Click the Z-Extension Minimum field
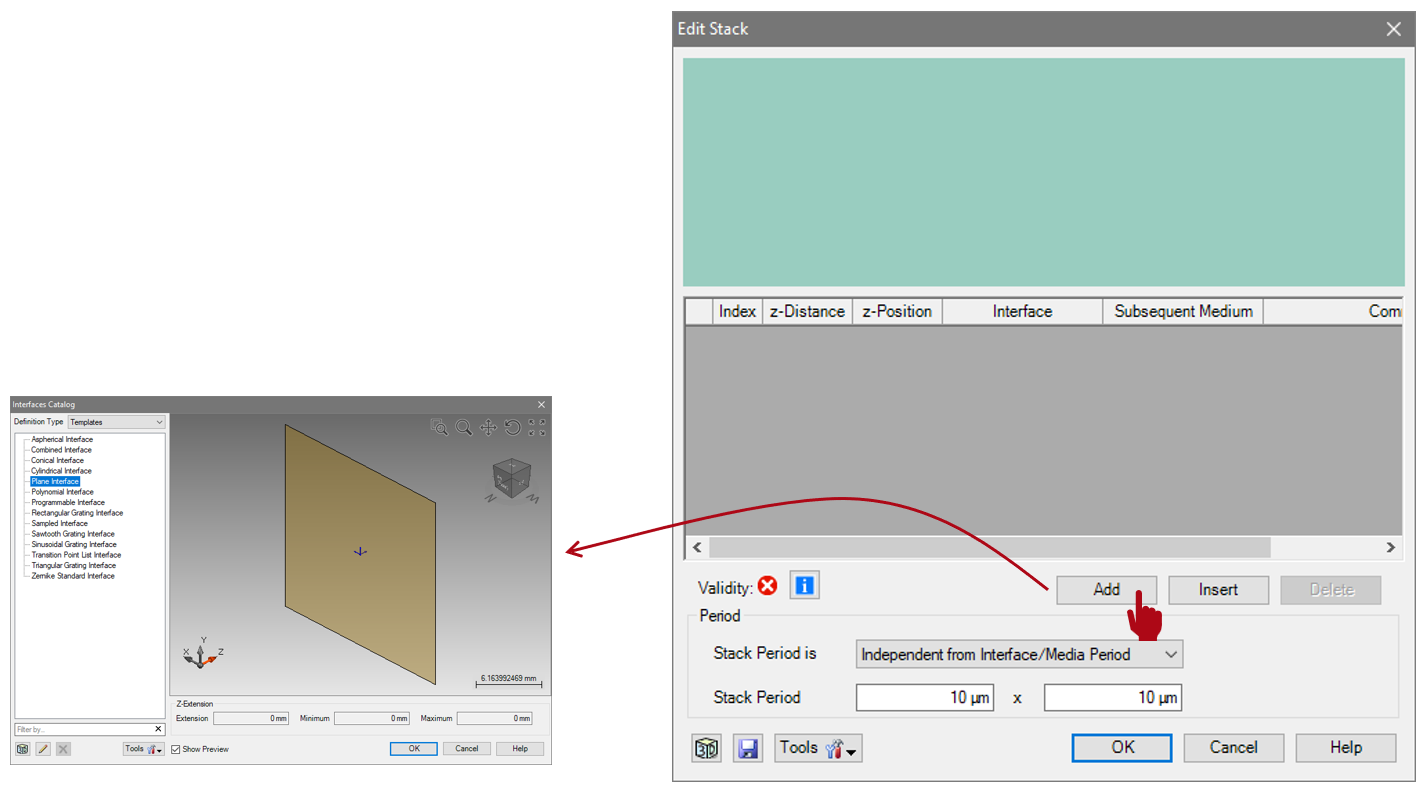The width and height of the screenshot is (1426, 789). (x=372, y=718)
